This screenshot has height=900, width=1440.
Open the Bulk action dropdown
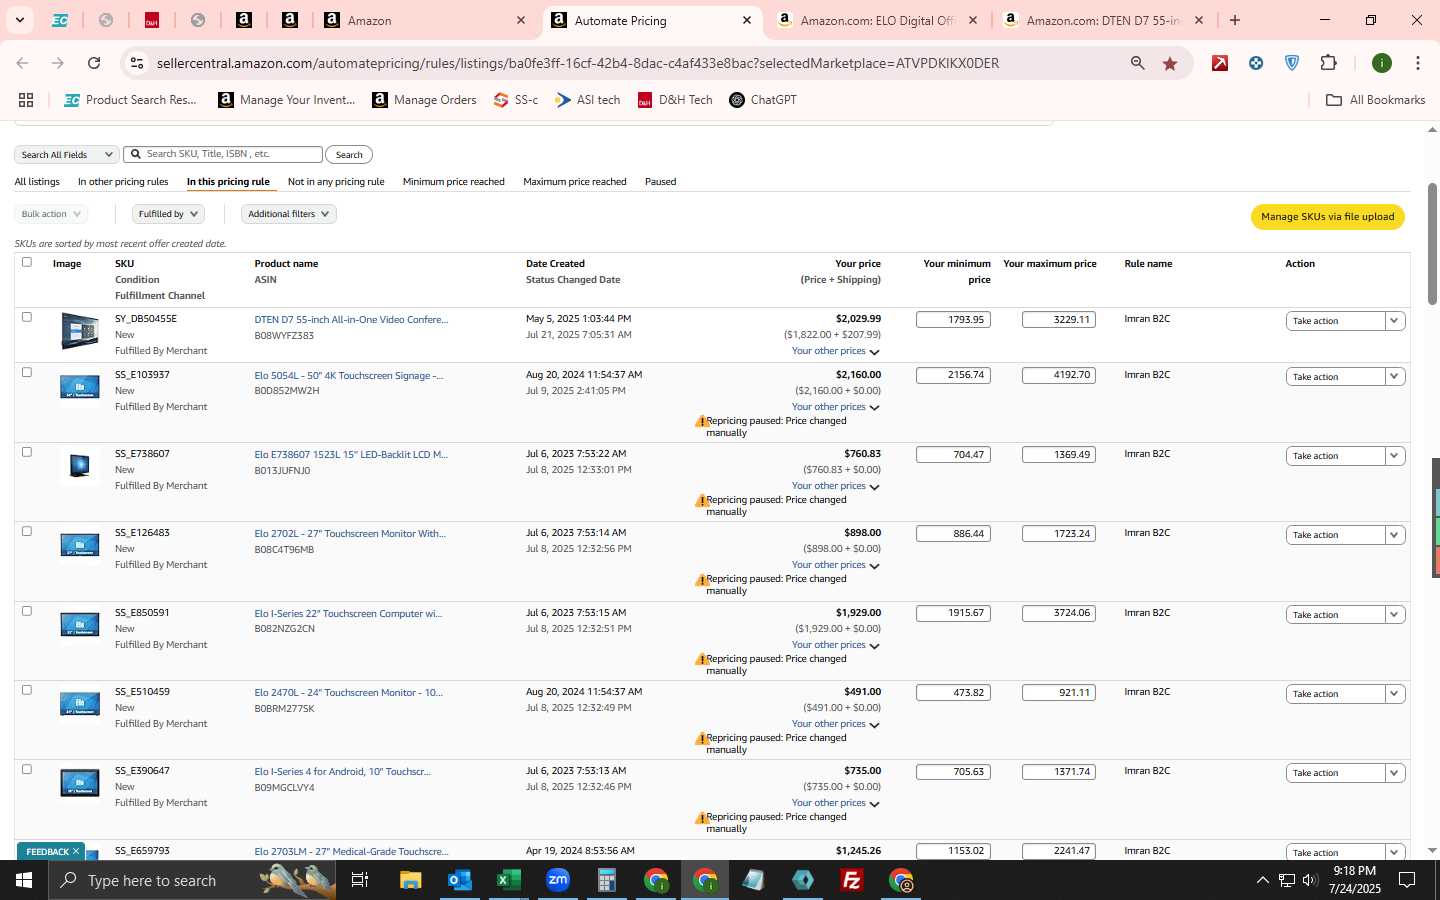point(51,214)
